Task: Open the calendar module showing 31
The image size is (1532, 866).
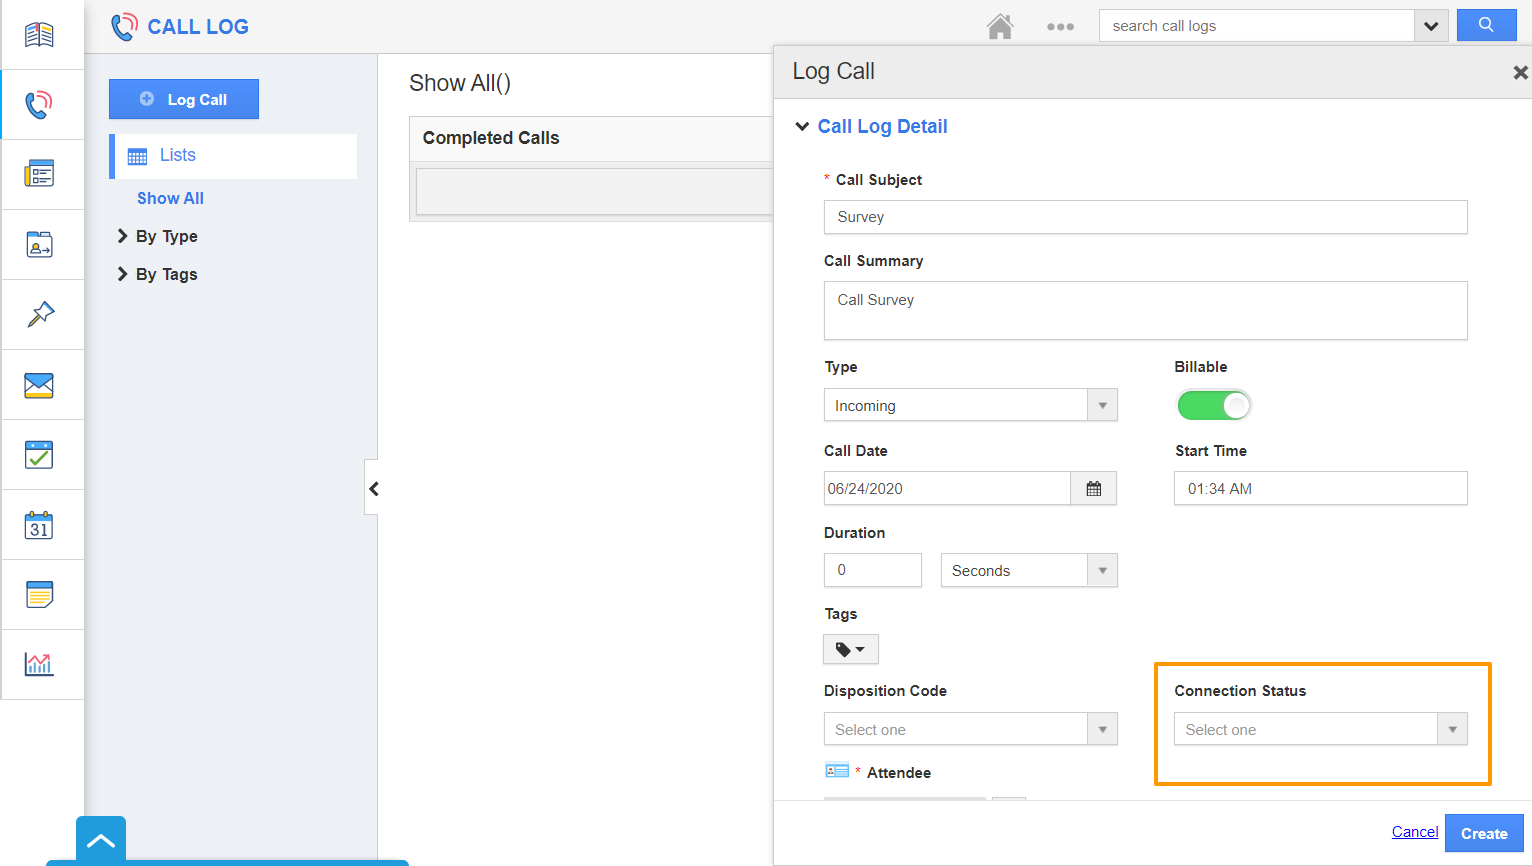Action: [x=41, y=524]
